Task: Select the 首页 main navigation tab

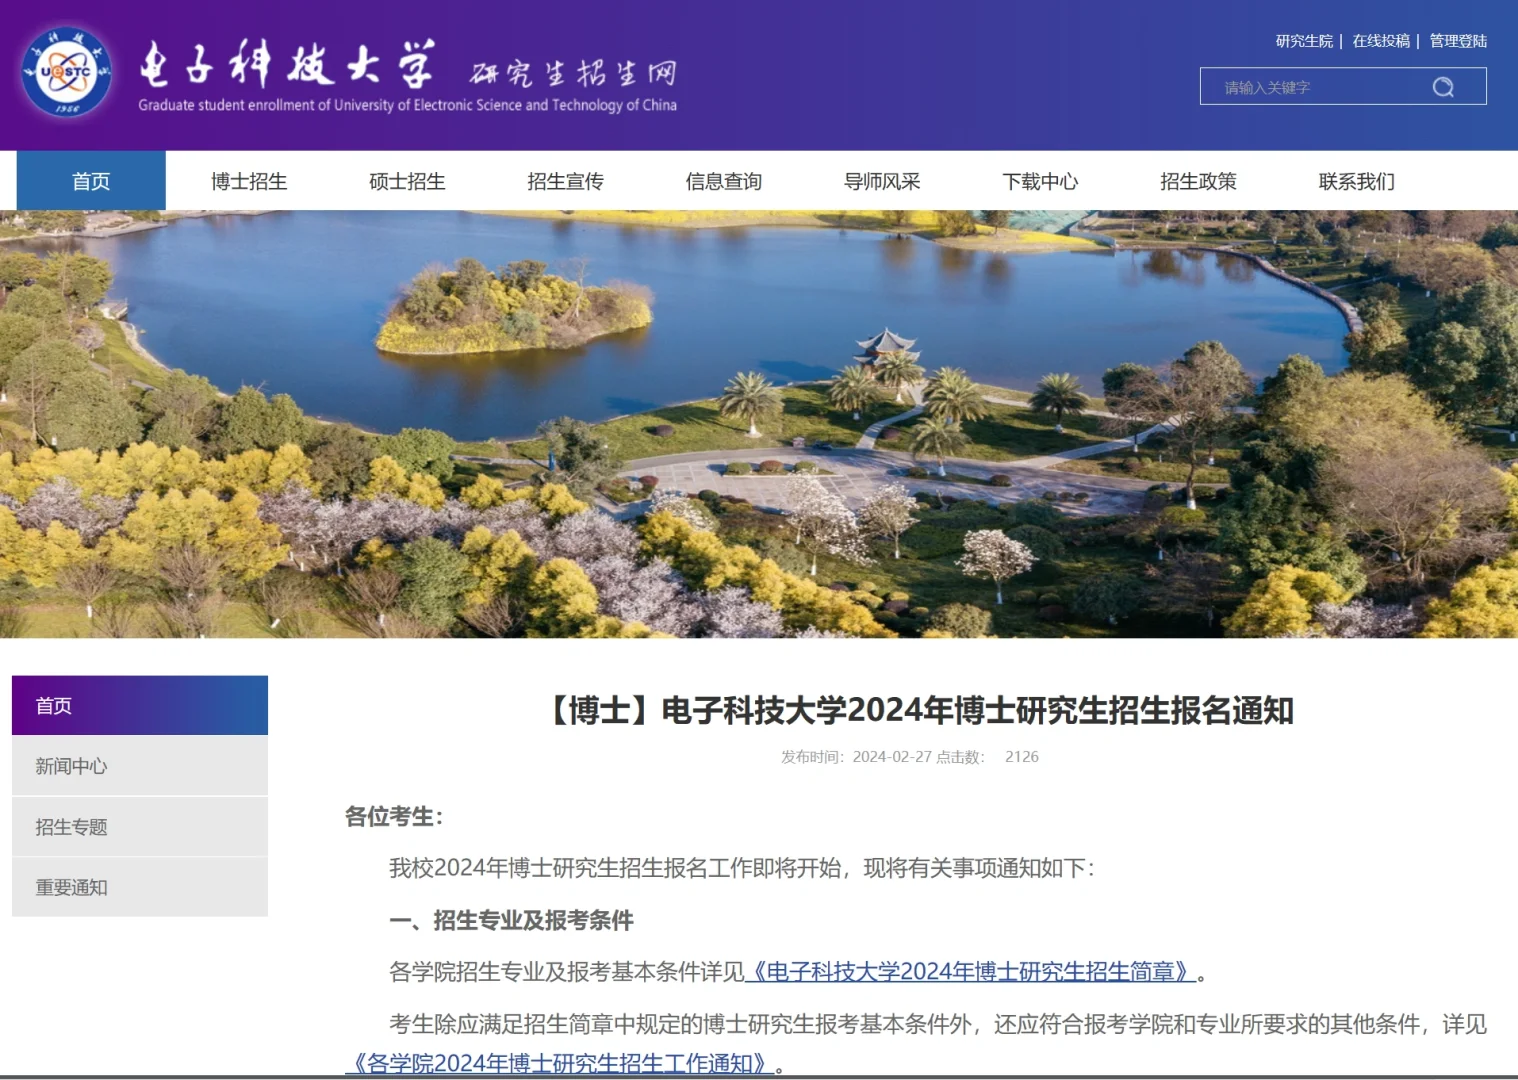Action: coord(91,181)
